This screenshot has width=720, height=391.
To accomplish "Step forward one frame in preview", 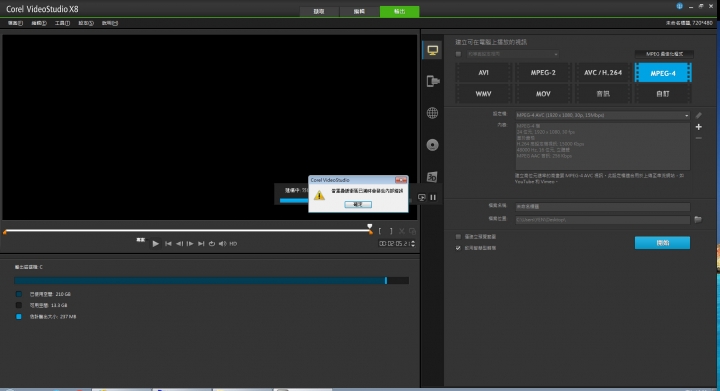I will [190, 244].
